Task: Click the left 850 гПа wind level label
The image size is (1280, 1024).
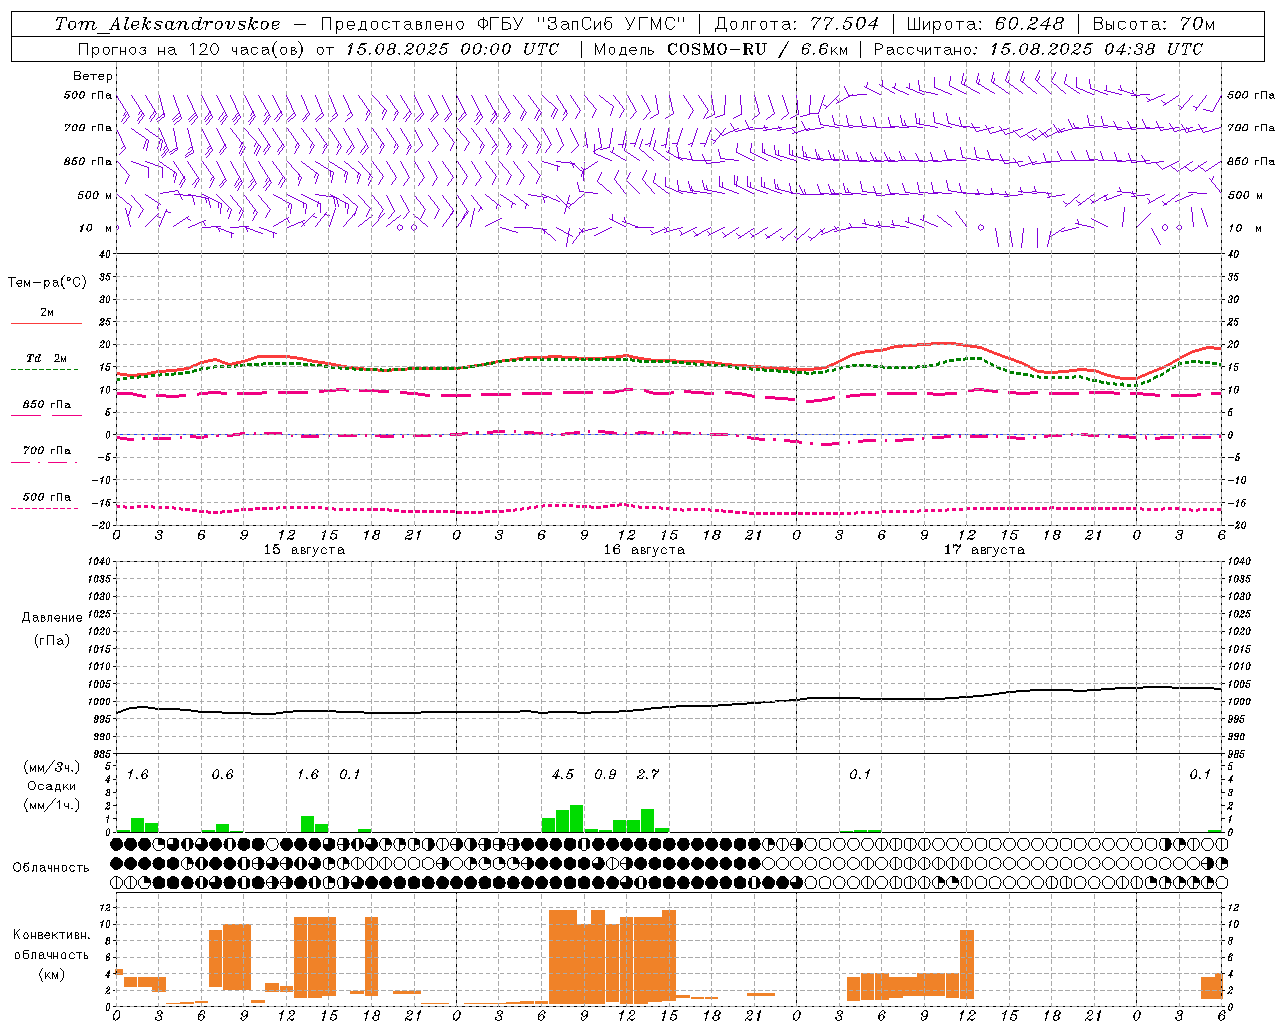Action: click(x=88, y=162)
